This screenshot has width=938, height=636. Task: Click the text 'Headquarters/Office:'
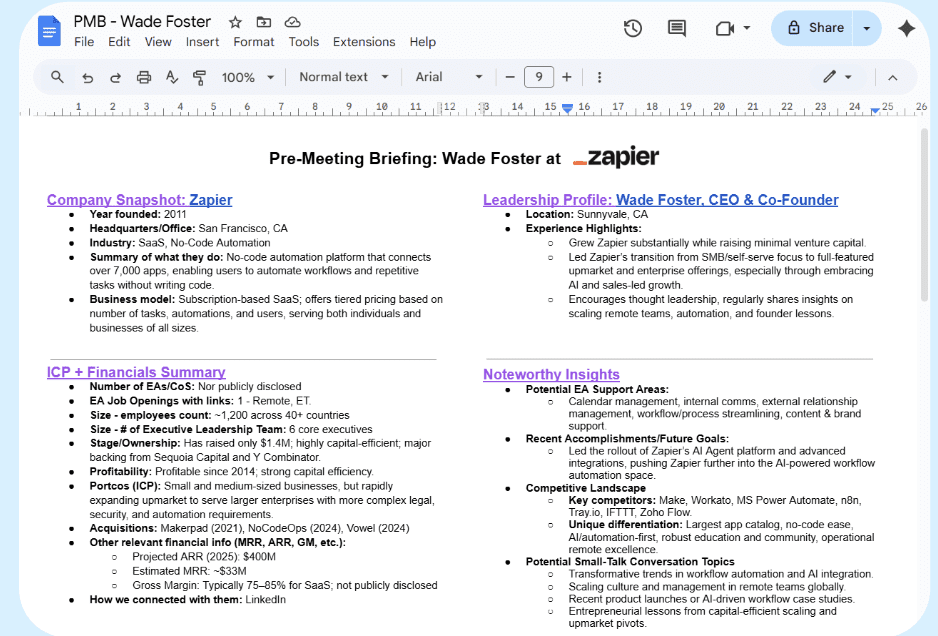point(142,229)
